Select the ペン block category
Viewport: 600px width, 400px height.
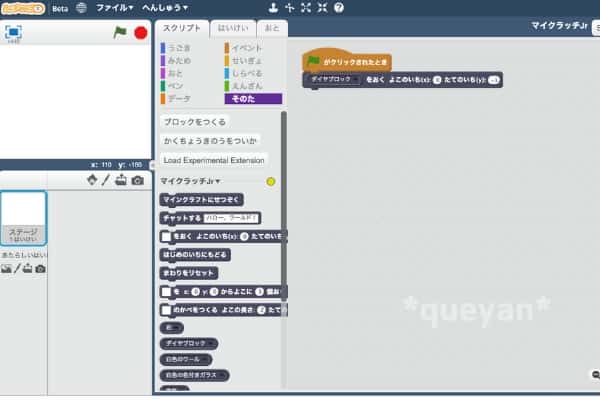coord(173,86)
